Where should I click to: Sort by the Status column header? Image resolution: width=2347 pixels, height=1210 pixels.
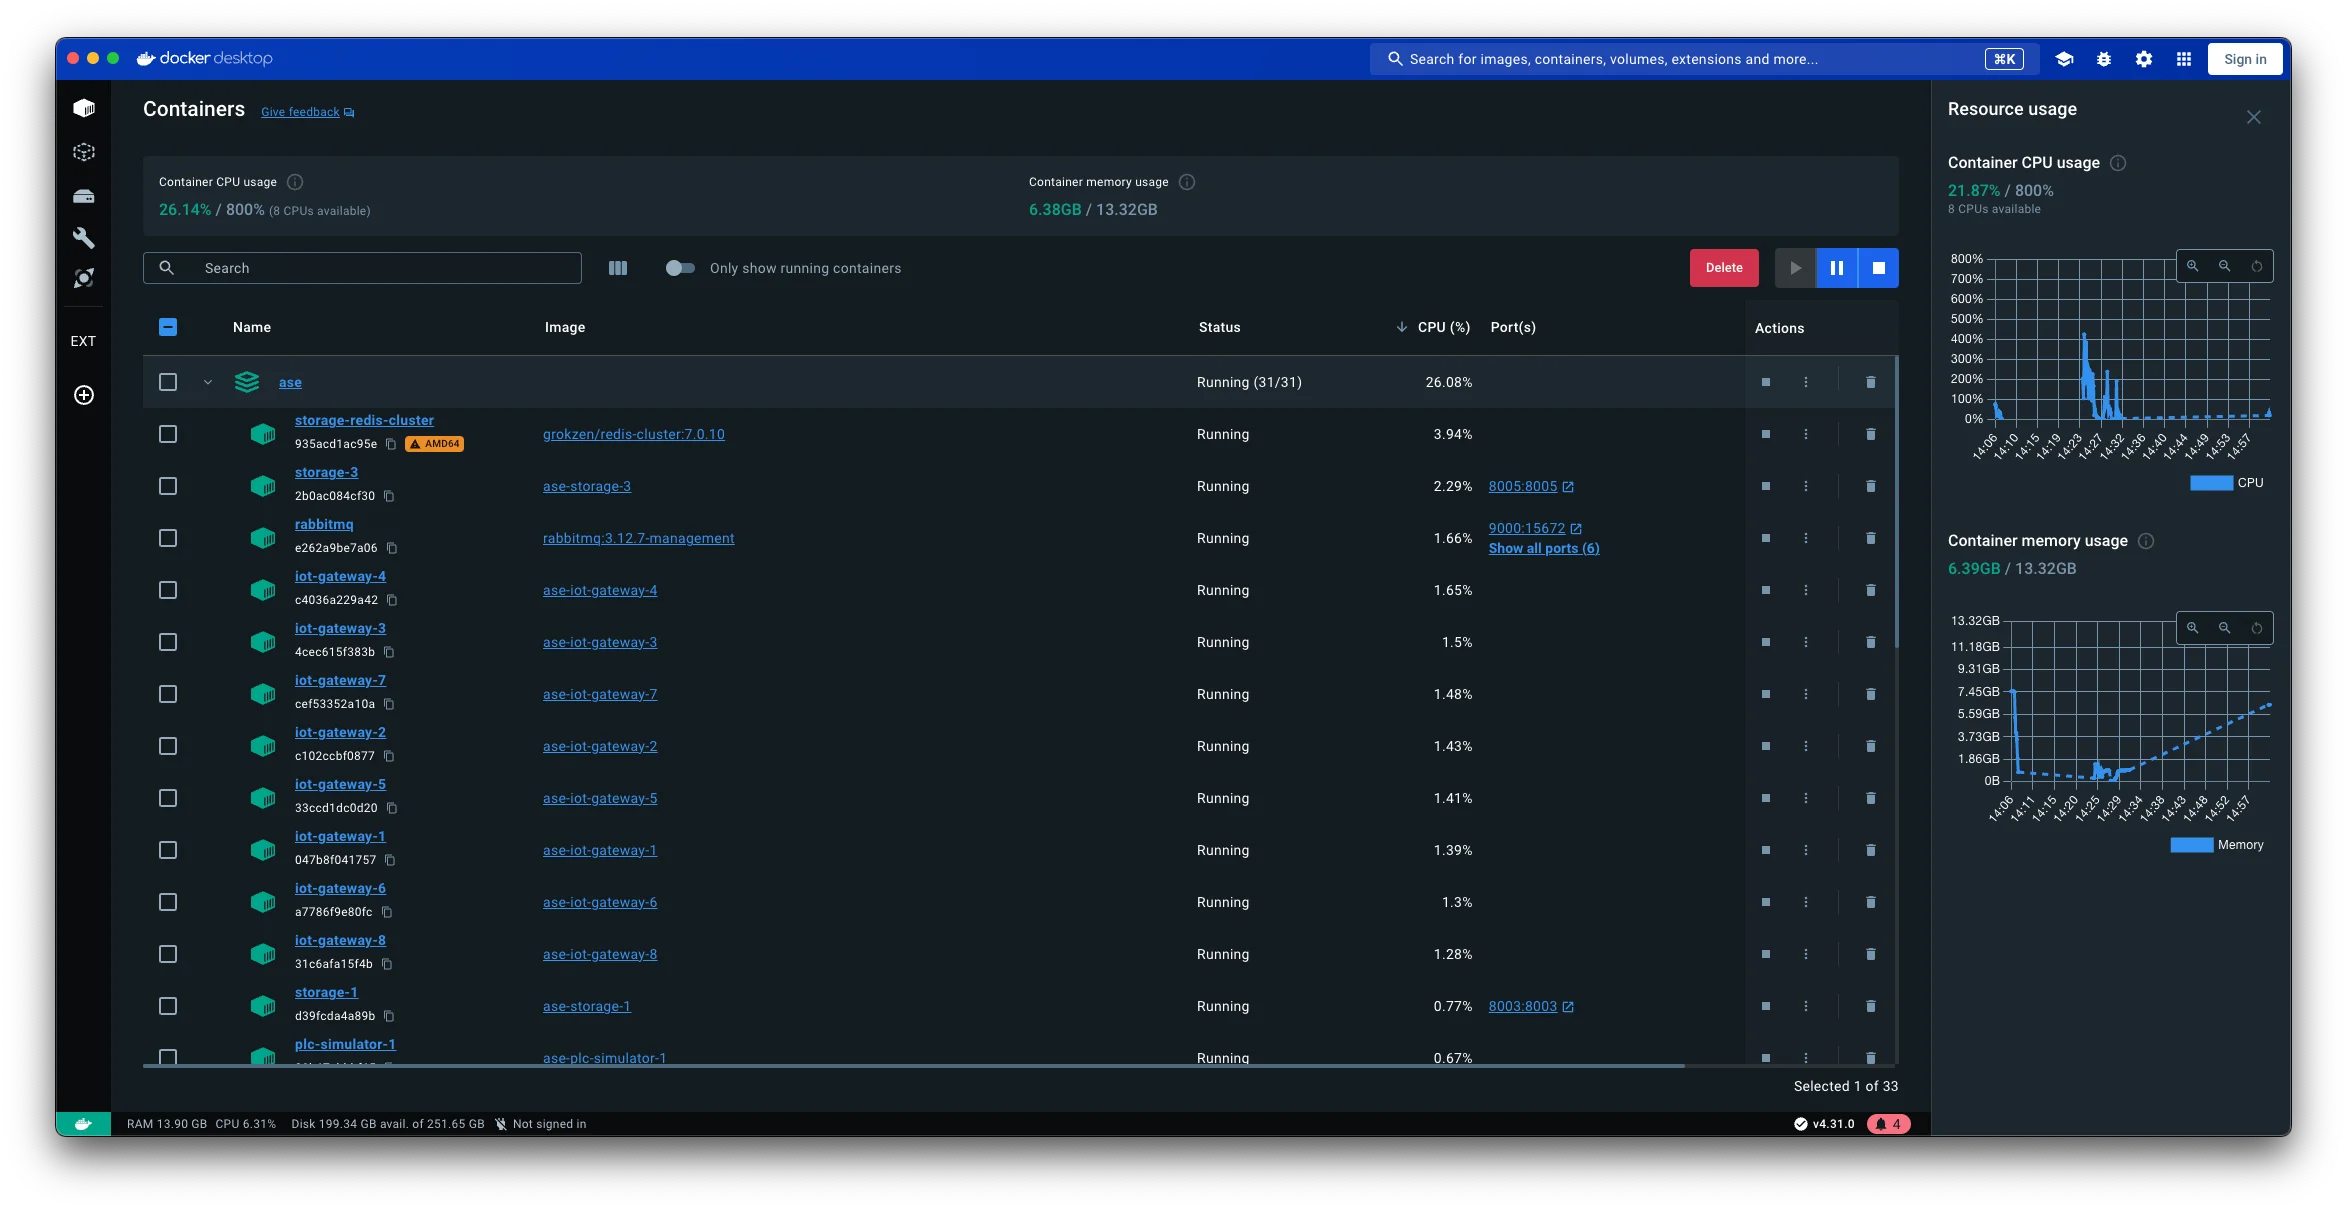tap(1219, 327)
